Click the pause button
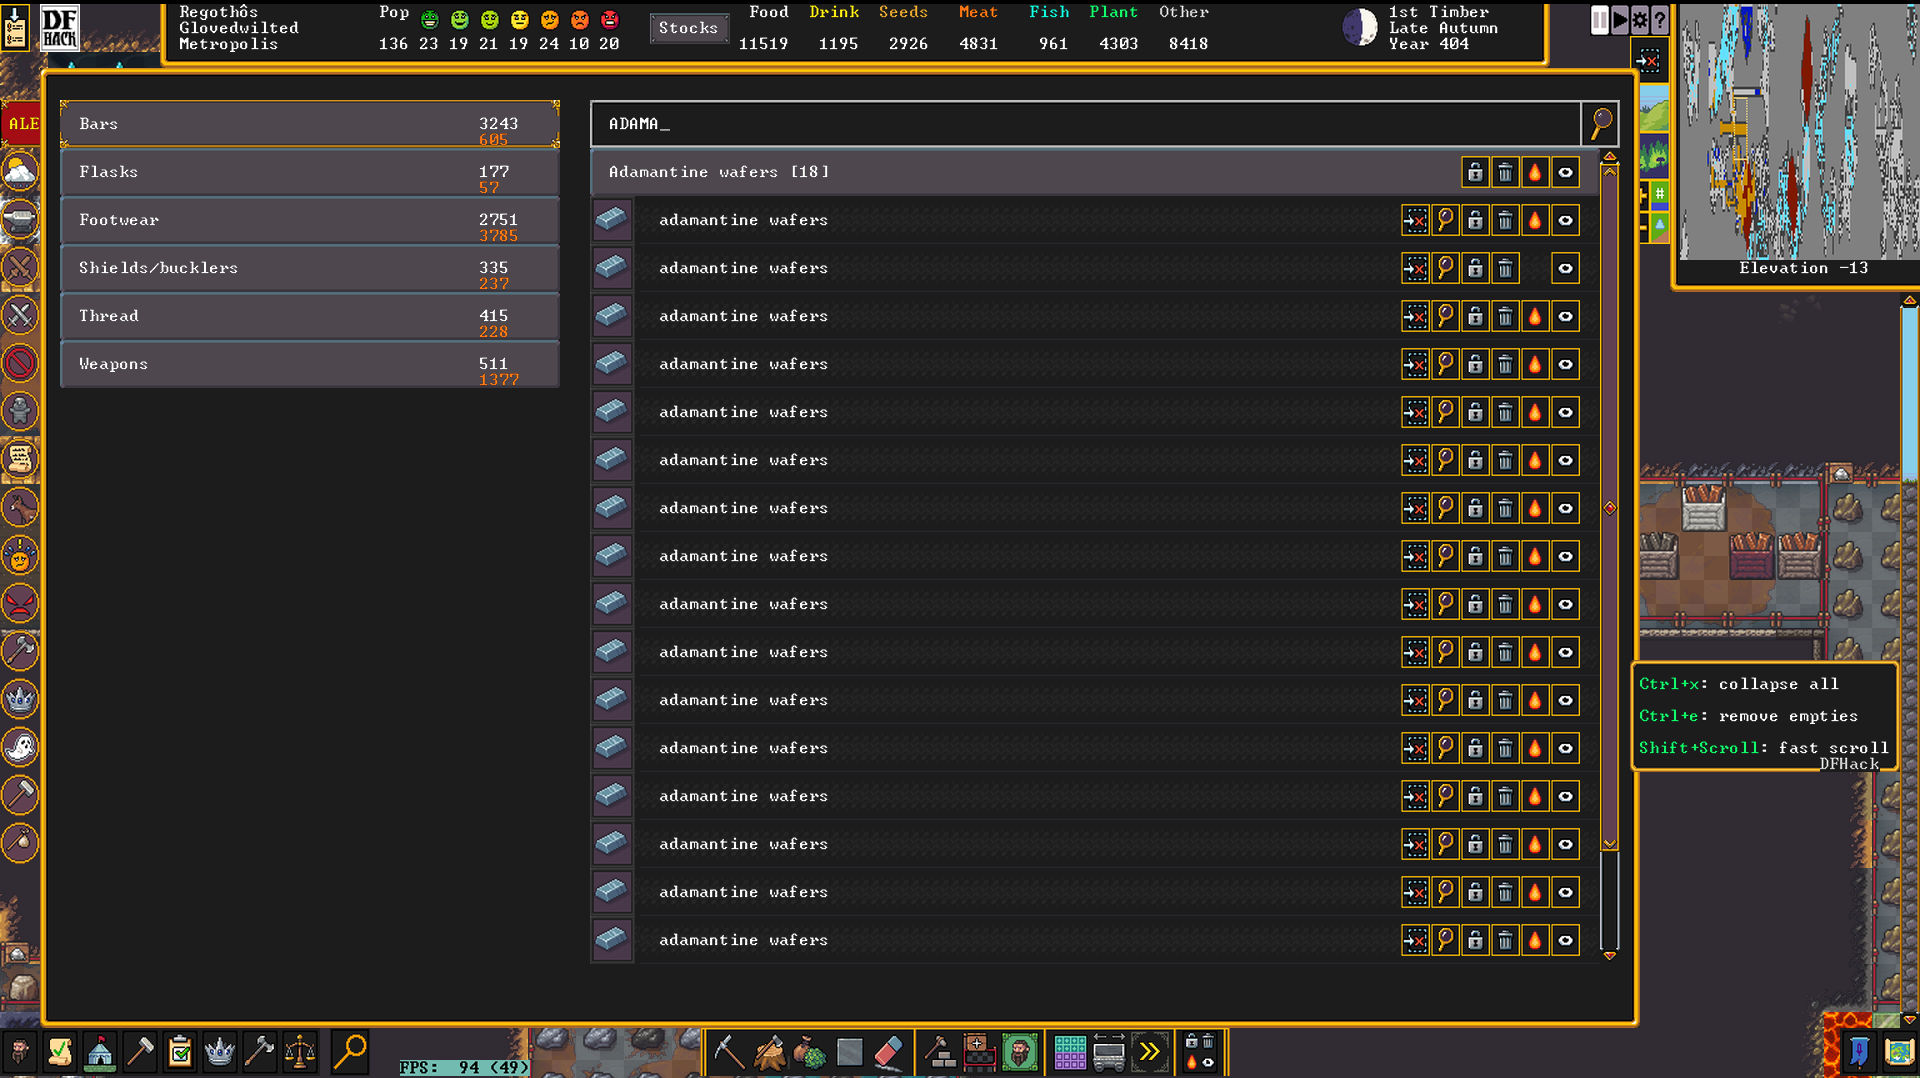The image size is (1922, 1078). tap(1600, 20)
